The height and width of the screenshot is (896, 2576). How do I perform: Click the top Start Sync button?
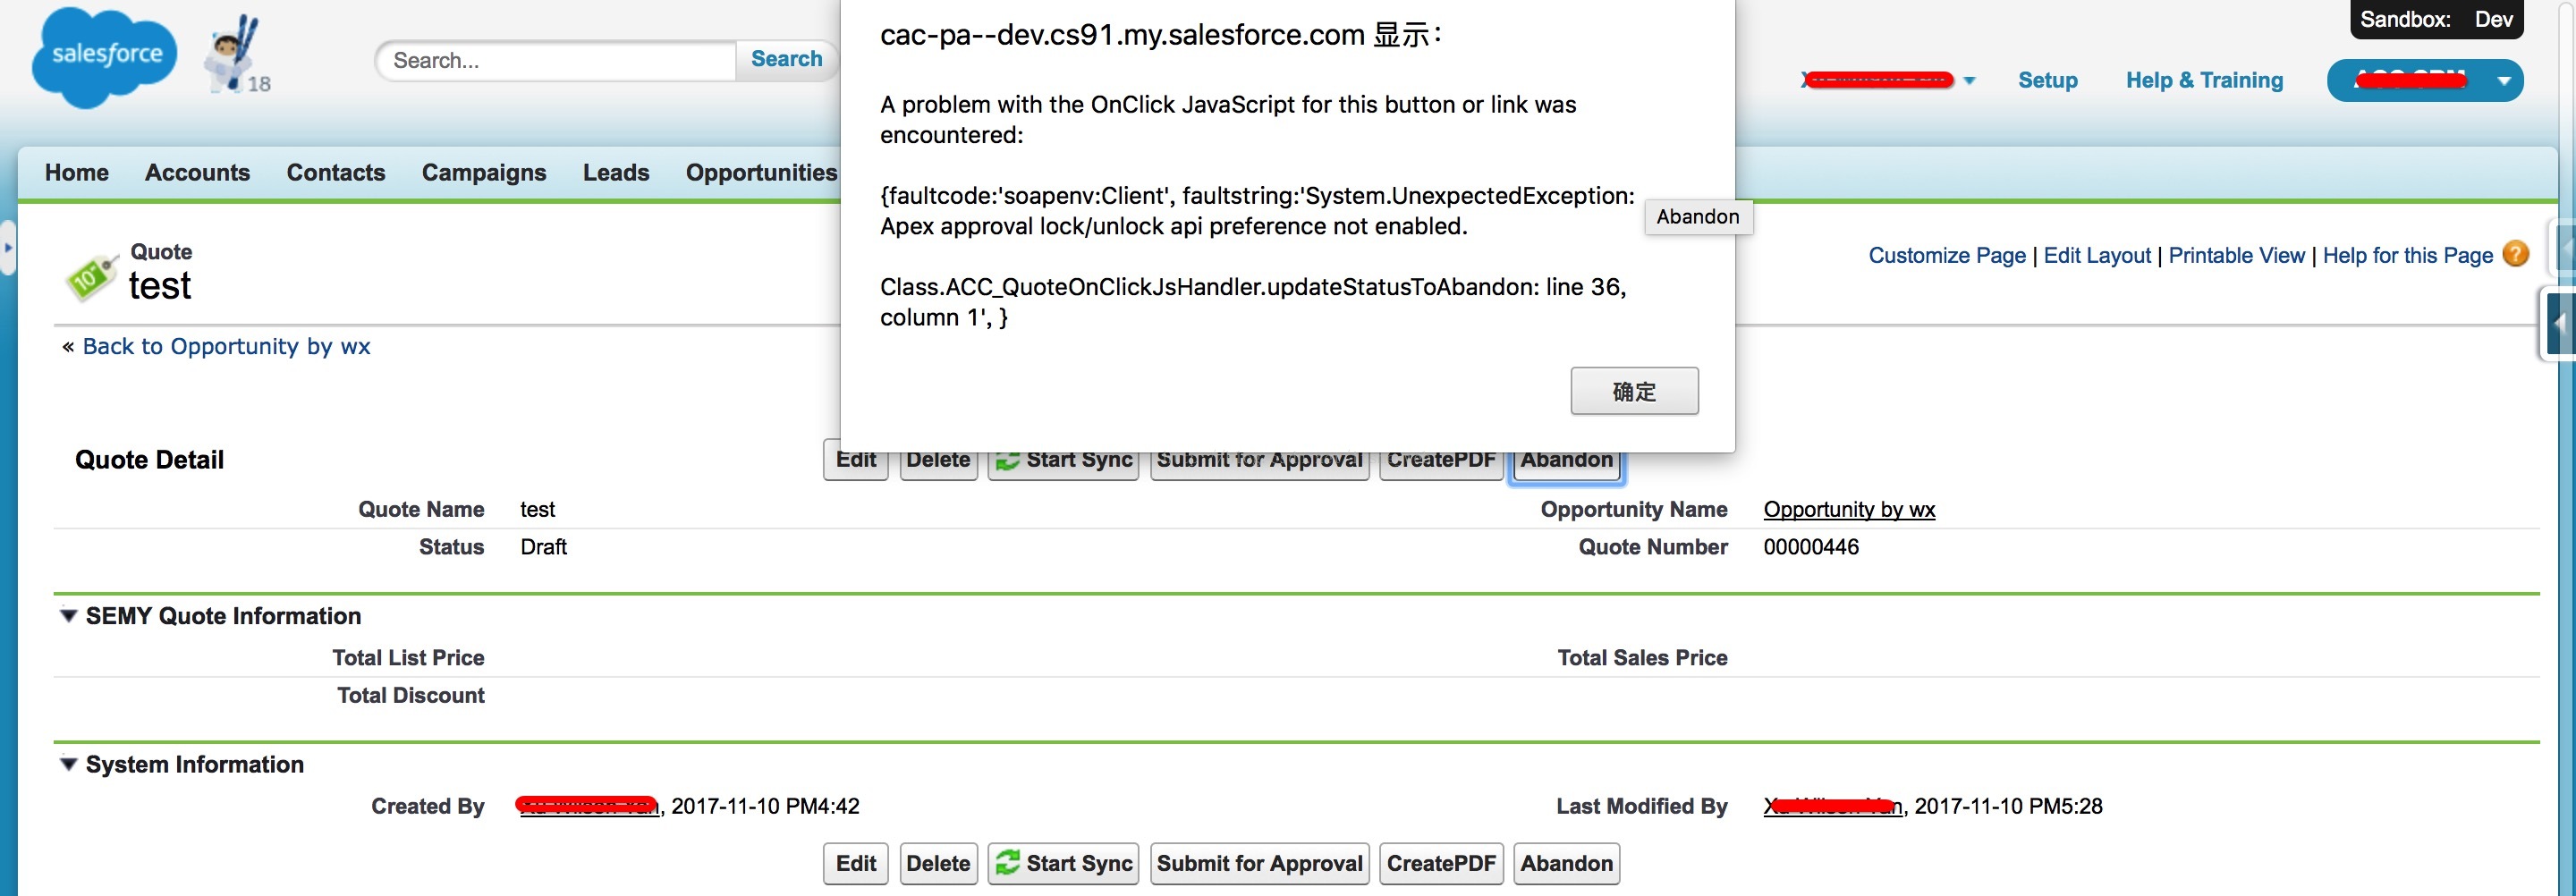coord(1063,465)
